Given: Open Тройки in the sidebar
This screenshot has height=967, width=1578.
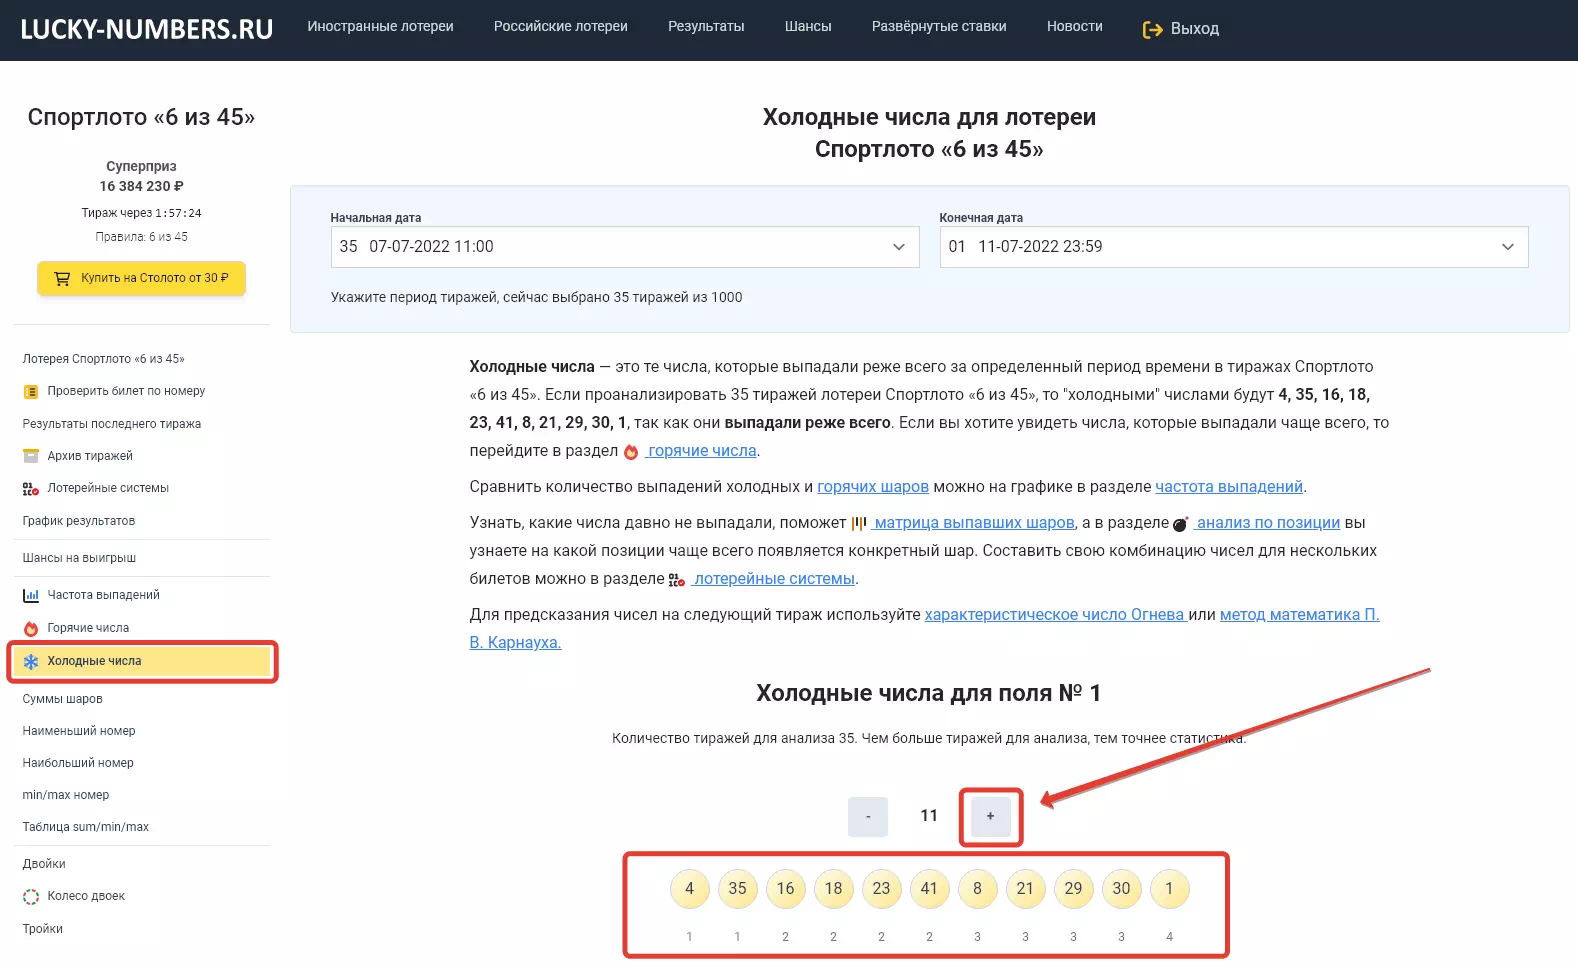Looking at the screenshot, I should click(x=43, y=929).
